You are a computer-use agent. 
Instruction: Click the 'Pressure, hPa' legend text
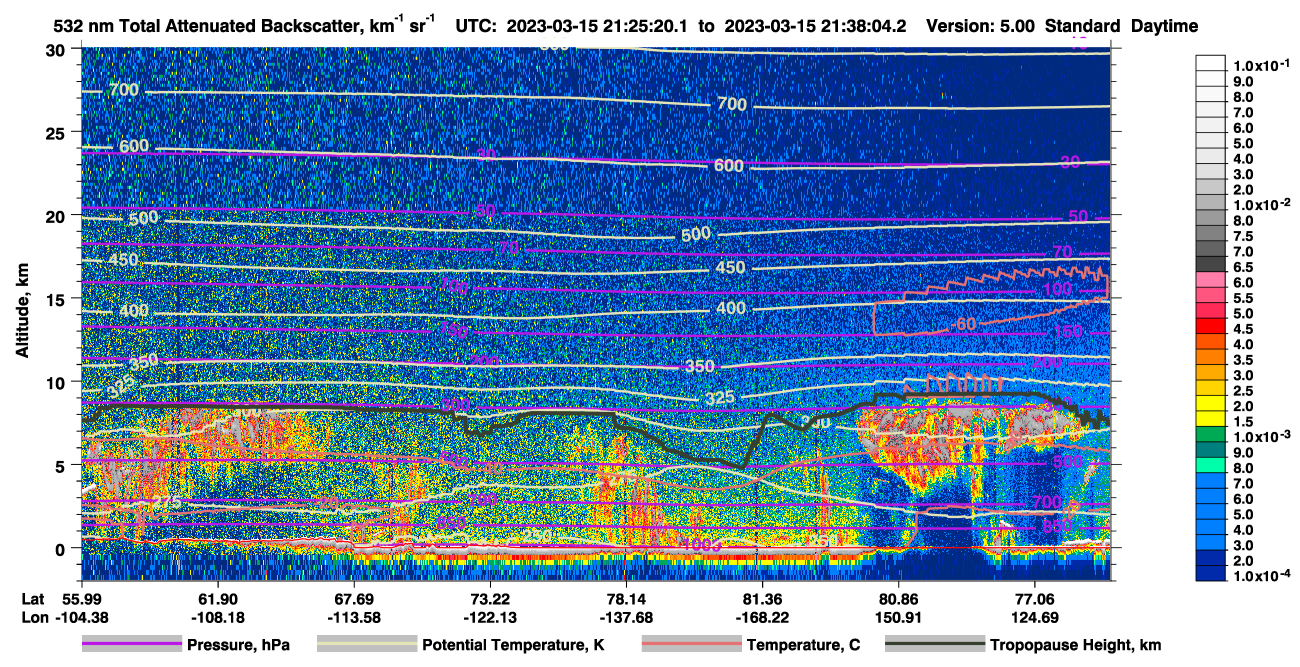(x=237, y=645)
